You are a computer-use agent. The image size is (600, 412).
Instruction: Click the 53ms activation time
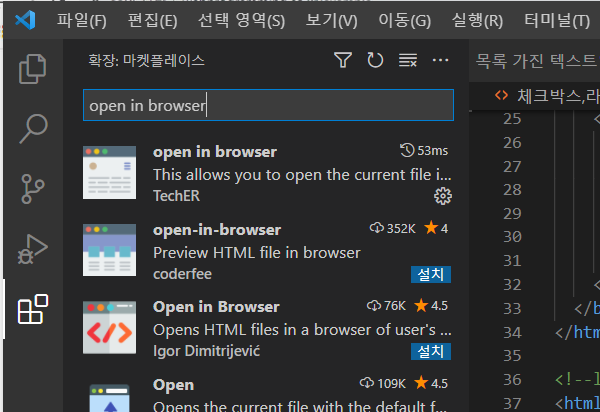click(x=424, y=151)
